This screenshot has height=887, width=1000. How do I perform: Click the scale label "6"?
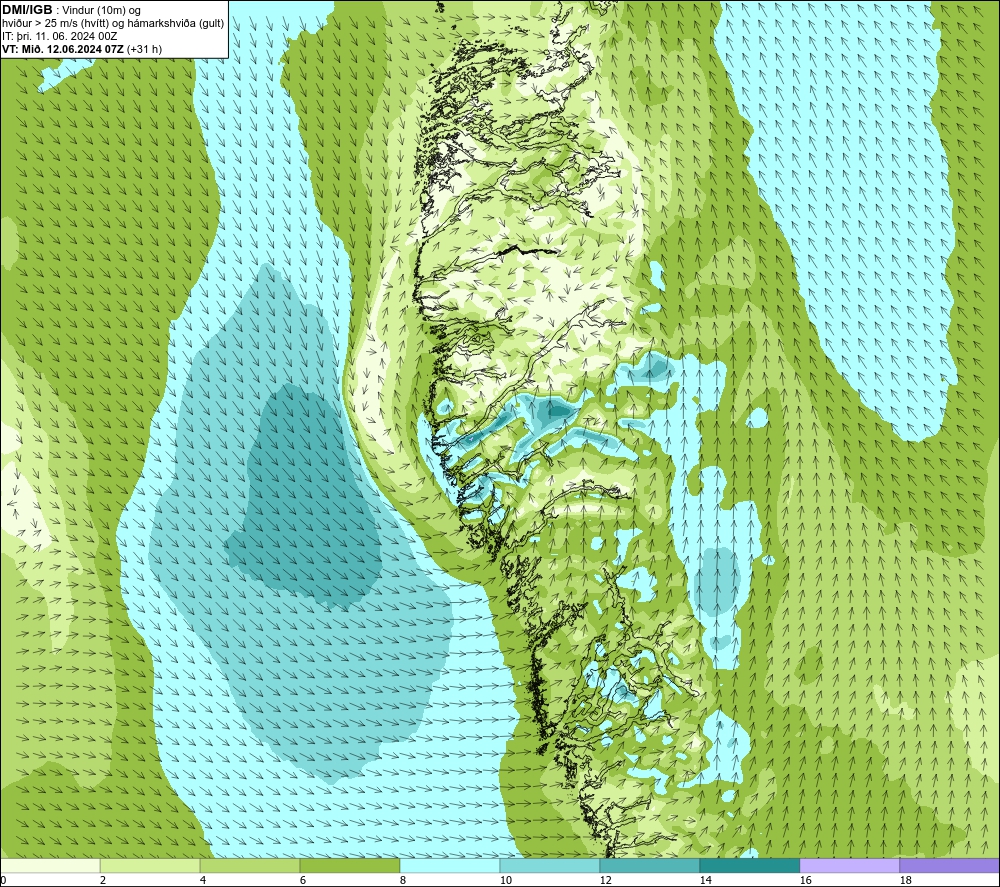coord(303,881)
